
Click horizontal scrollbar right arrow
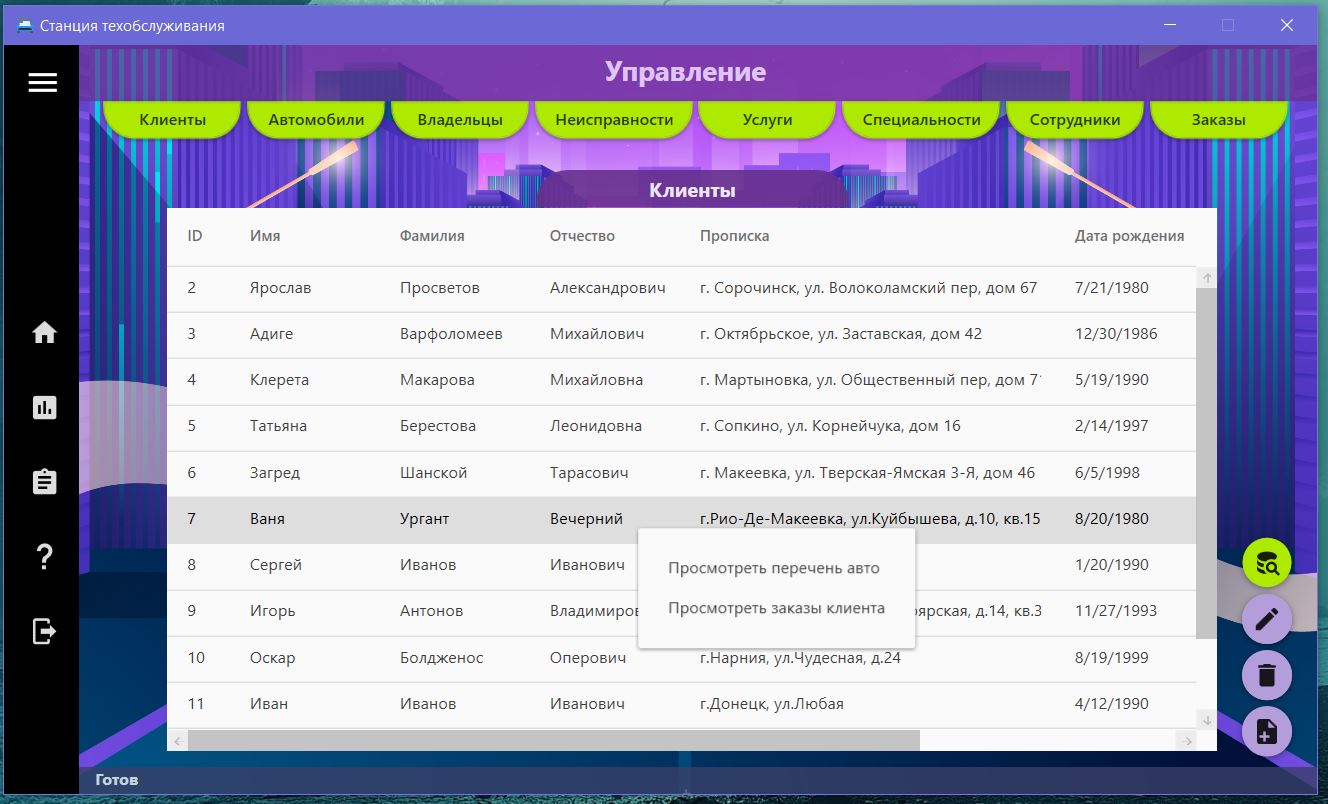1187,740
